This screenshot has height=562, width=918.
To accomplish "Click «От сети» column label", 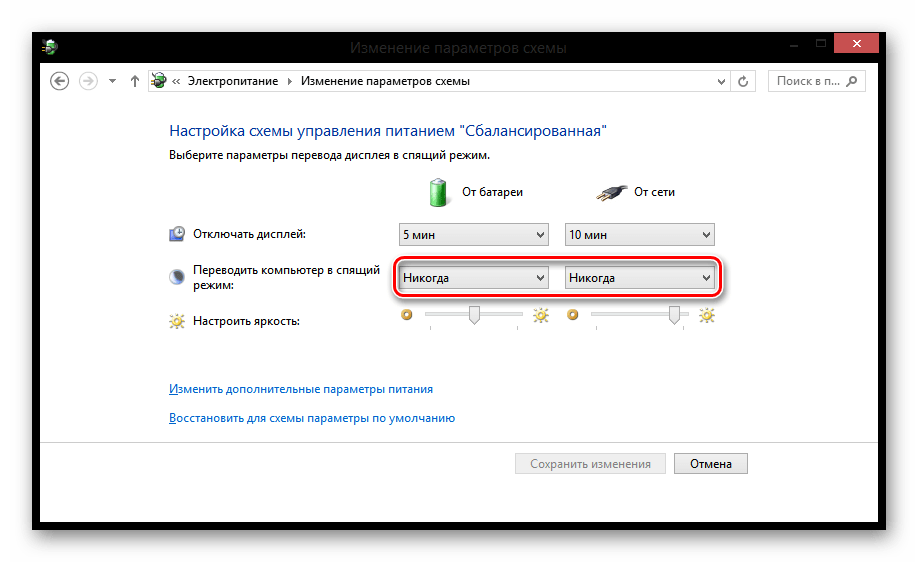I will pyautogui.click(x=655, y=192).
